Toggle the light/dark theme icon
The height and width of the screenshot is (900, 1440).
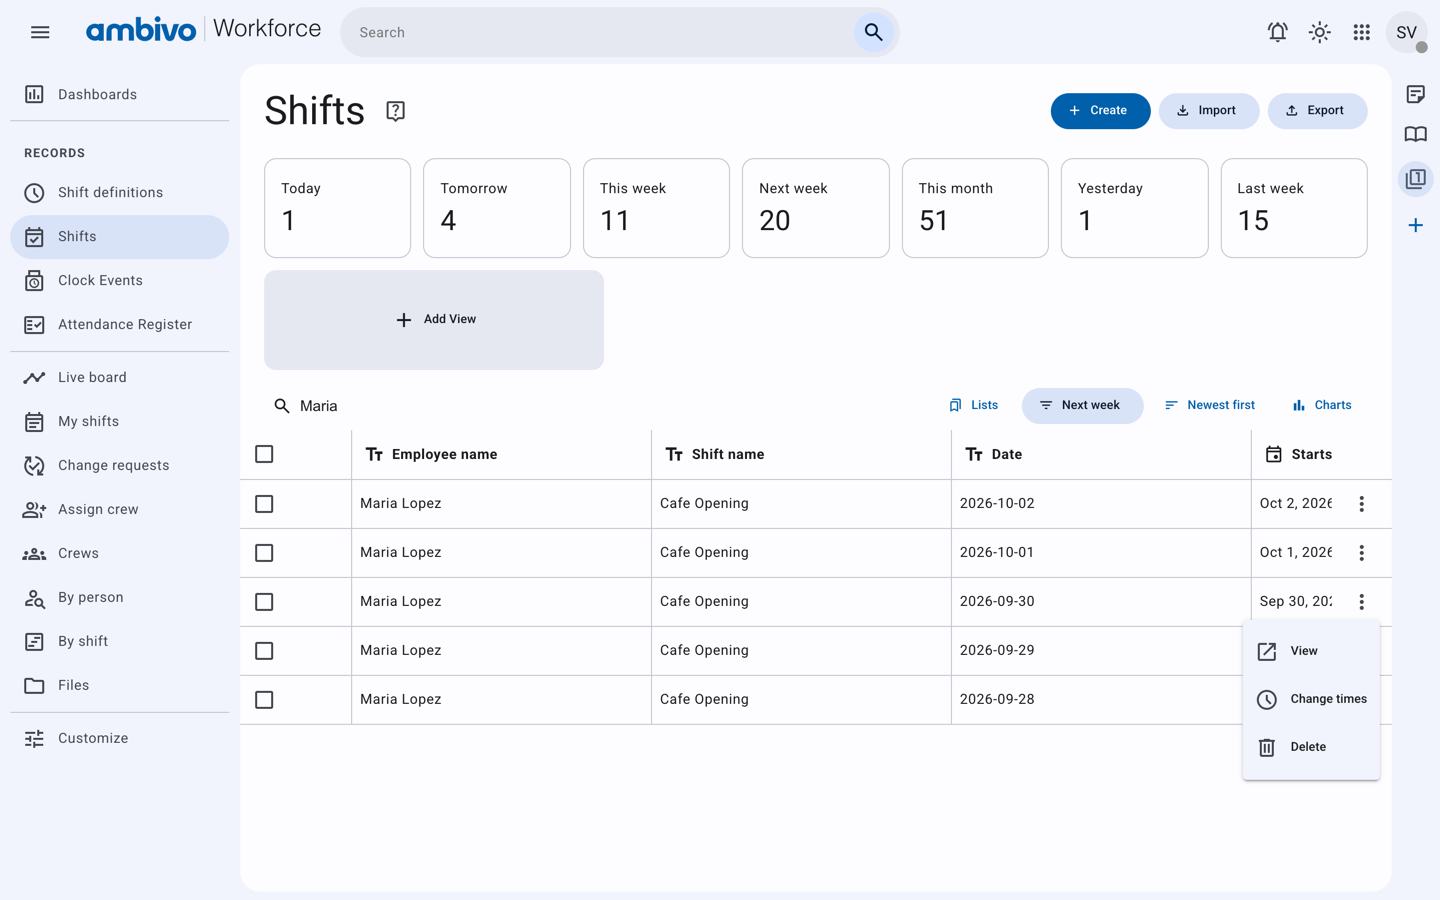1319,32
